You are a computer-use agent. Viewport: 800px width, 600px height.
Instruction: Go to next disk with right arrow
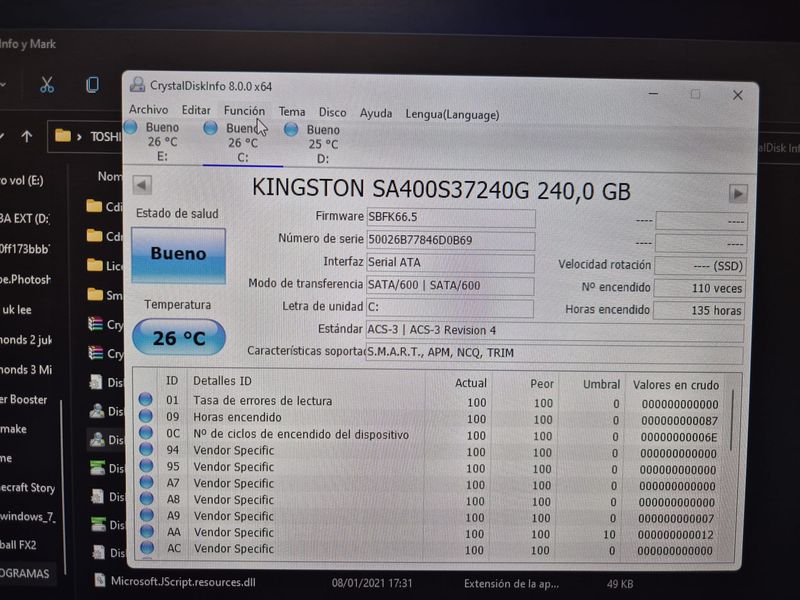[x=738, y=194]
